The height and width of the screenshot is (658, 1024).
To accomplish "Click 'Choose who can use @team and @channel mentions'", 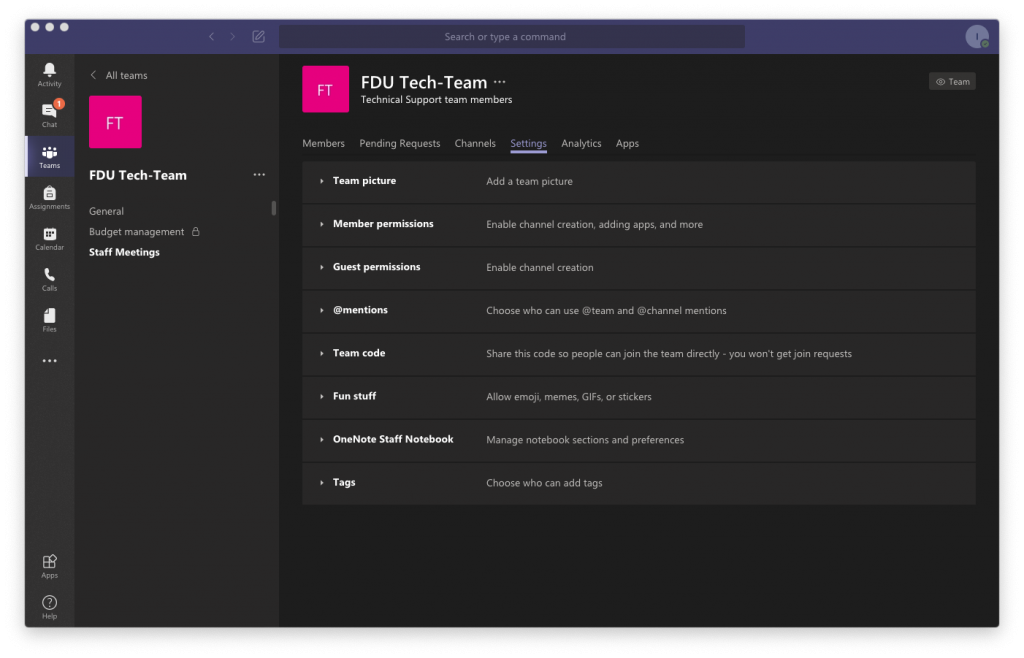I will pos(606,311).
